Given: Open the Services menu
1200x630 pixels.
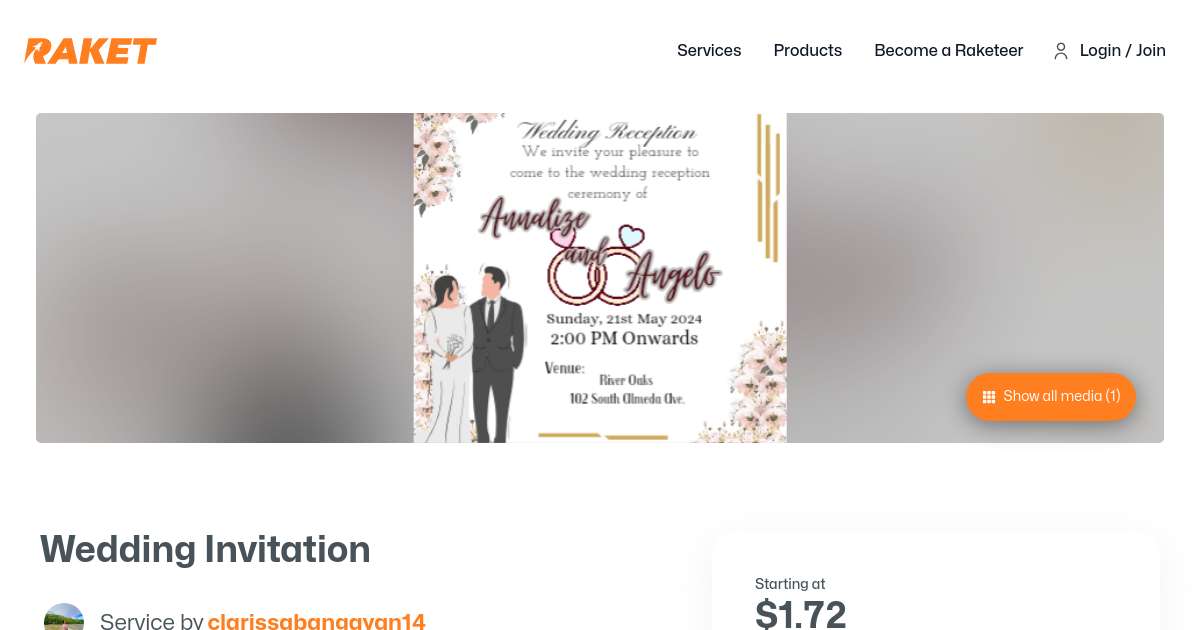Looking at the screenshot, I should [709, 50].
